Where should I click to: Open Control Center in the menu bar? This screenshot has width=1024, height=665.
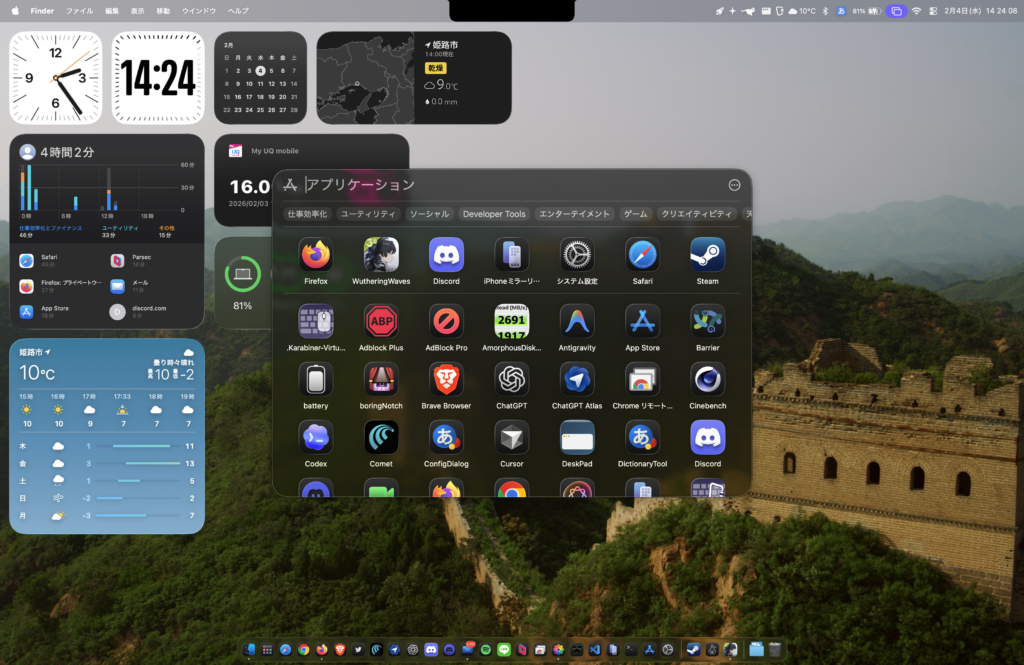[x=933, y=11]
